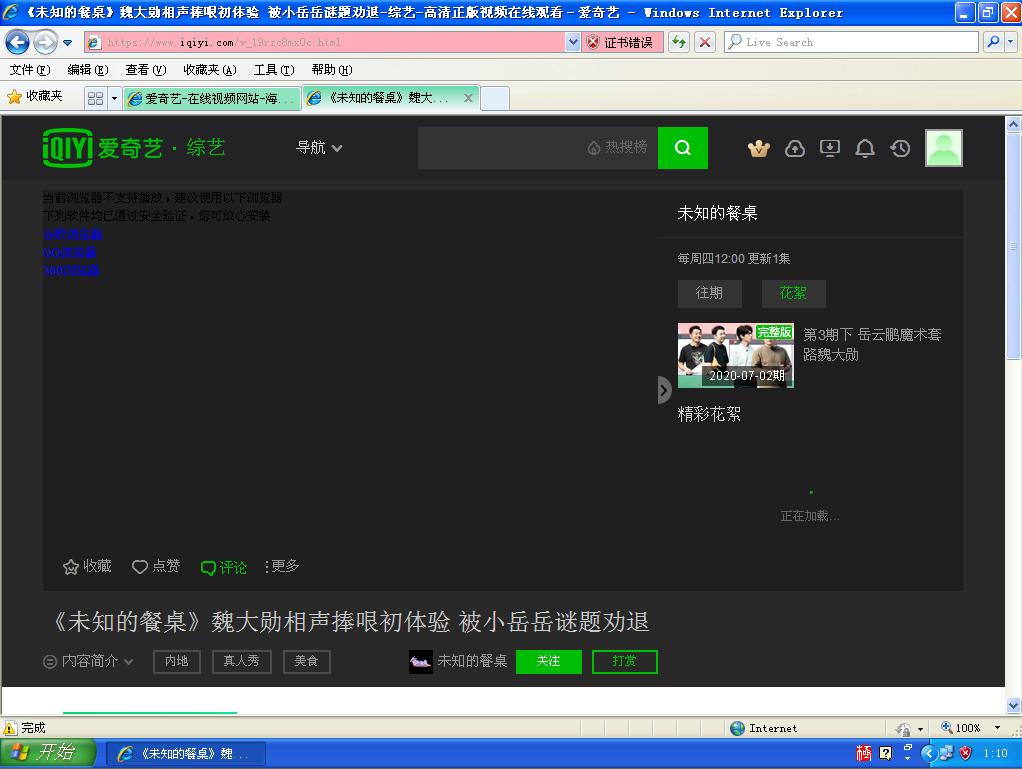The image size is (1022, 769).
Task: Select the 往期 past episodes tab
Action: coord(709,293)
